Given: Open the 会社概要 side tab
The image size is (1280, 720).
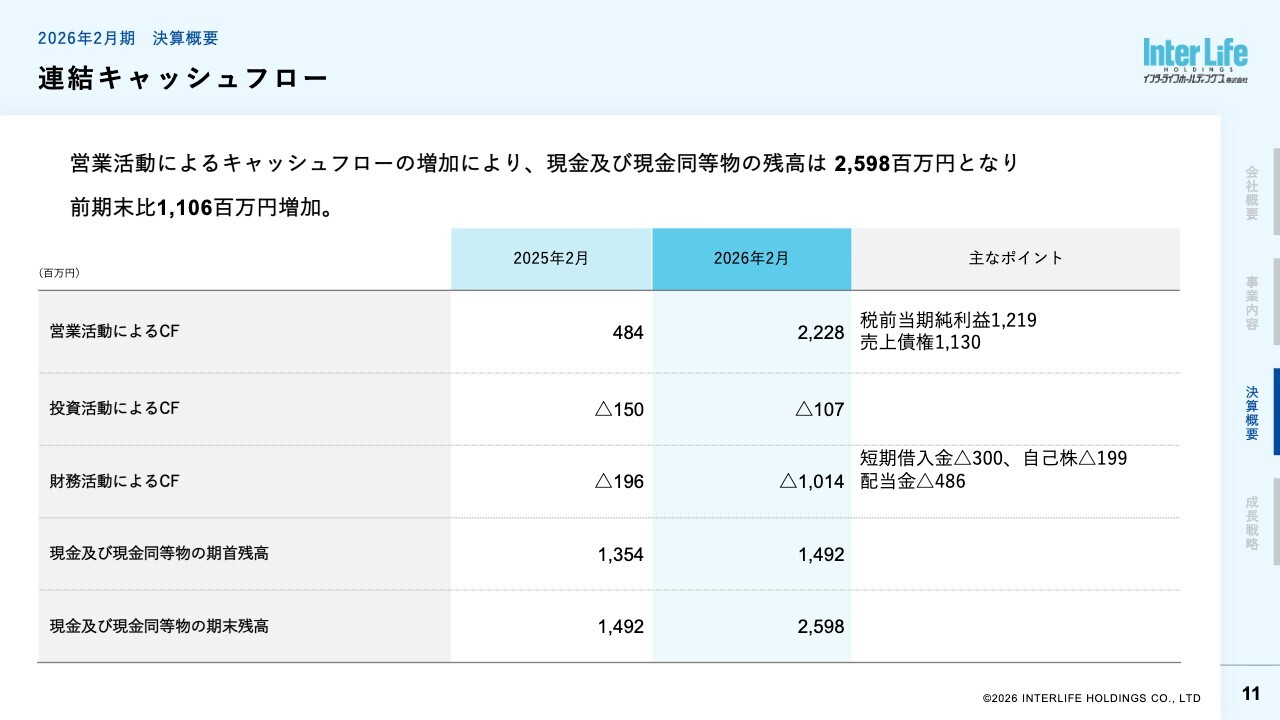Looking at the screenshot, I should 1251,192.
